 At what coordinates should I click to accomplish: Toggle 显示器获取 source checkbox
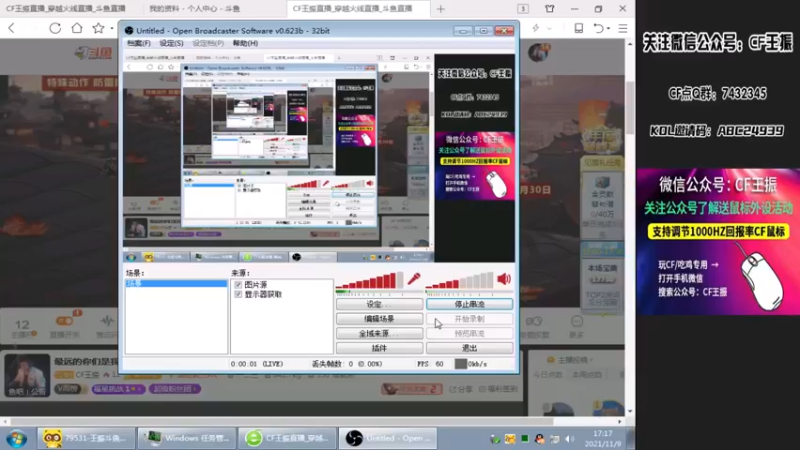pos(238,294)
